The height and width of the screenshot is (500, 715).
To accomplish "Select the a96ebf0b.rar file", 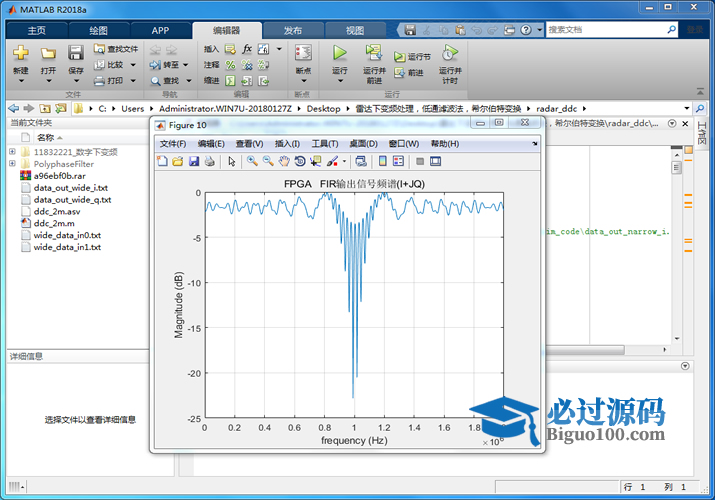I will point(59,176).
